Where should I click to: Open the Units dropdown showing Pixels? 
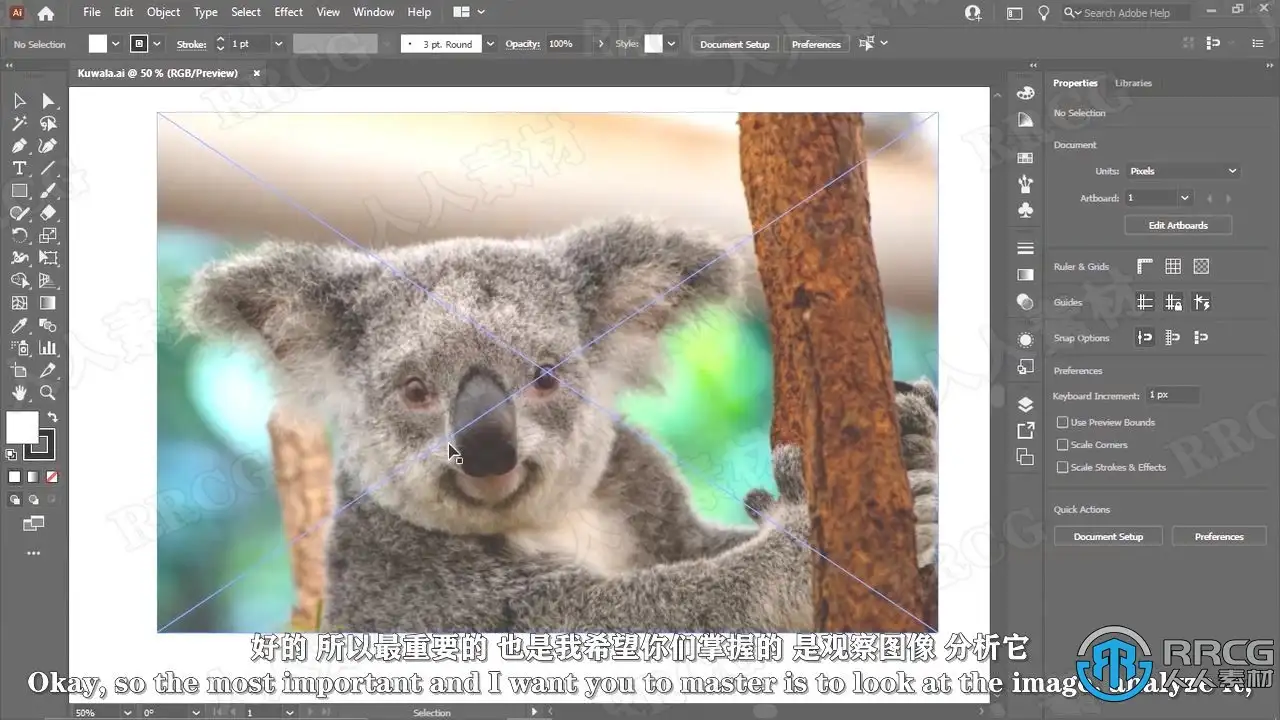click(x=1183, y=171)
